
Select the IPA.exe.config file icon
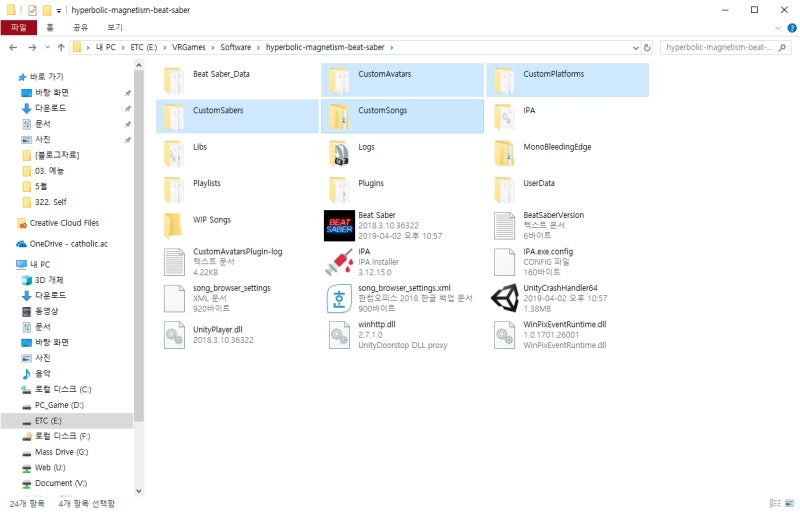(504, 262)
